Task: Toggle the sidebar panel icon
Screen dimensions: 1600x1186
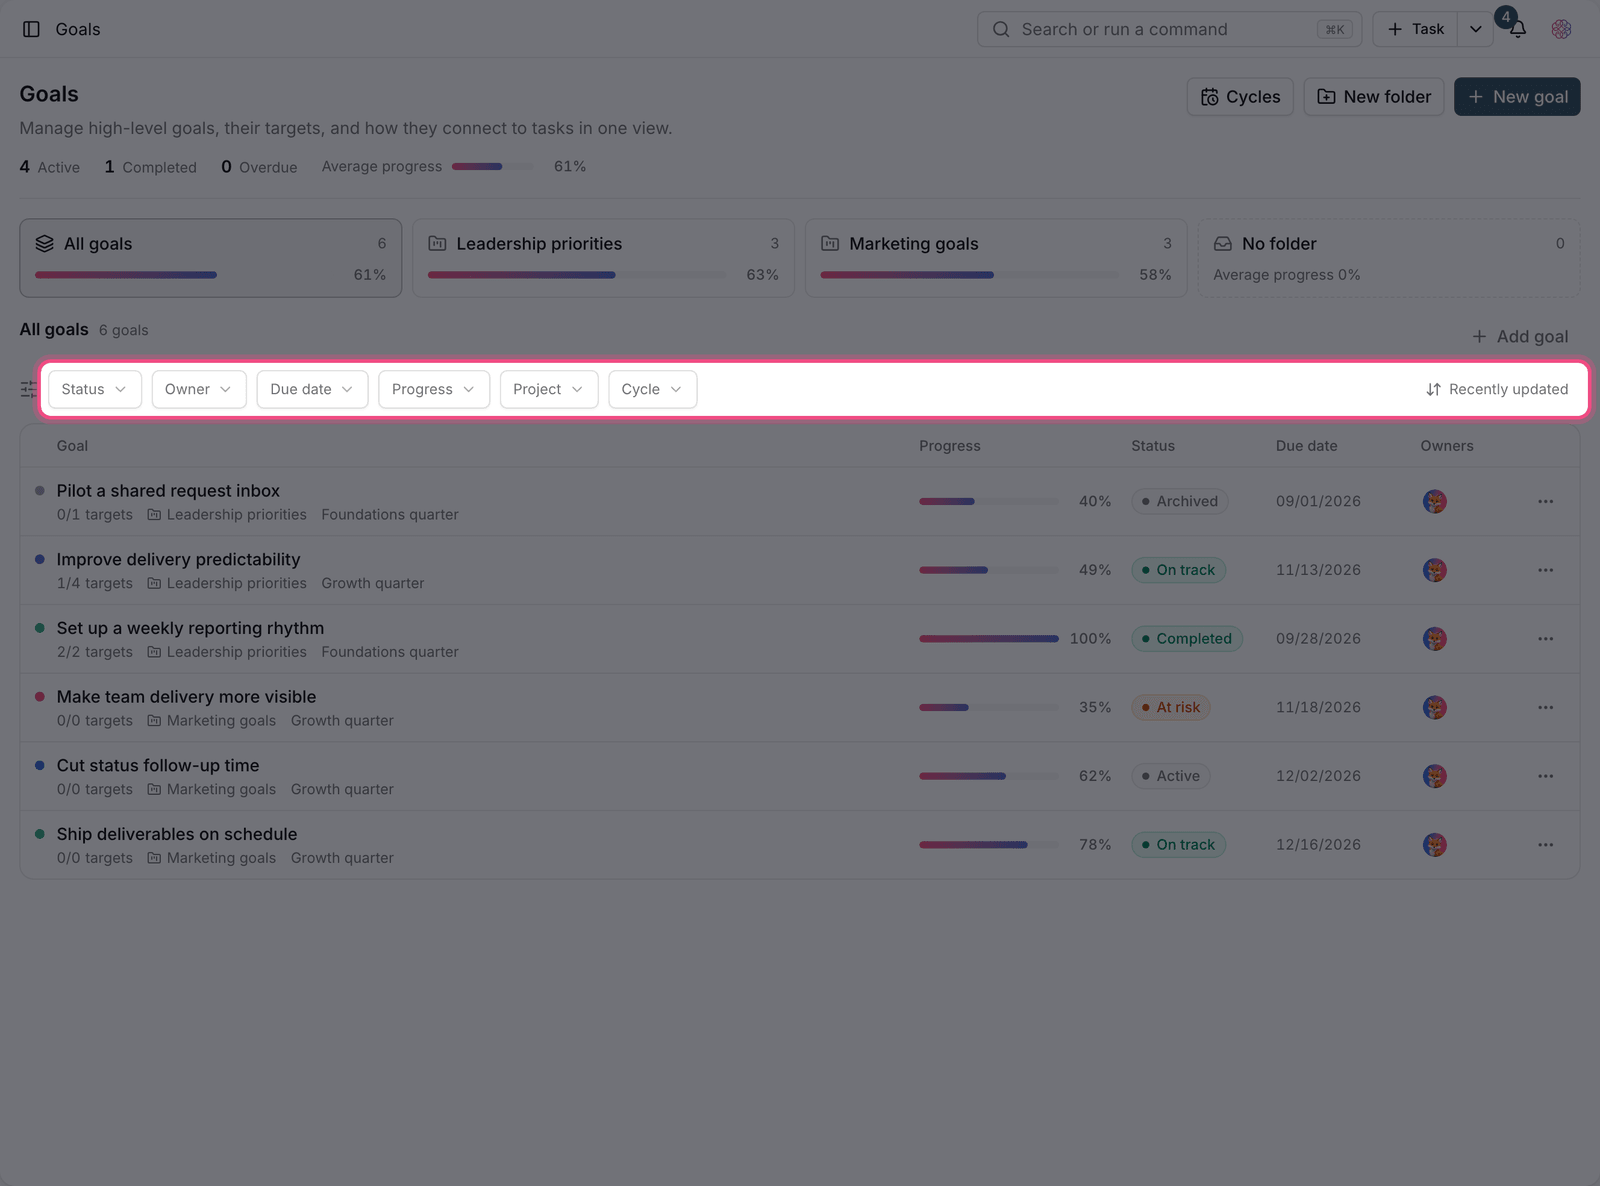Action: coord(31,29)
